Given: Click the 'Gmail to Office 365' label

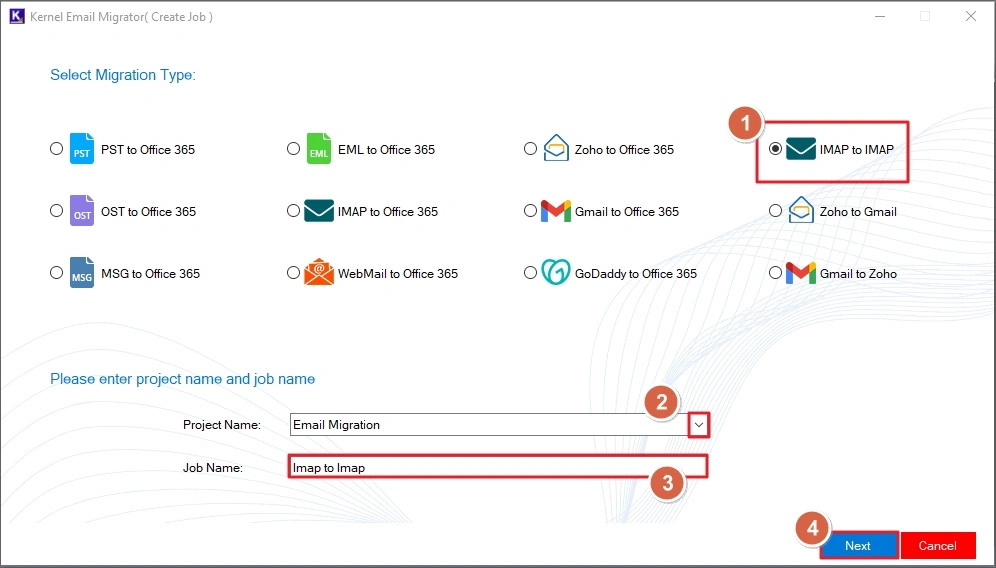Looking at the screenshot, I should coord(627,212).
